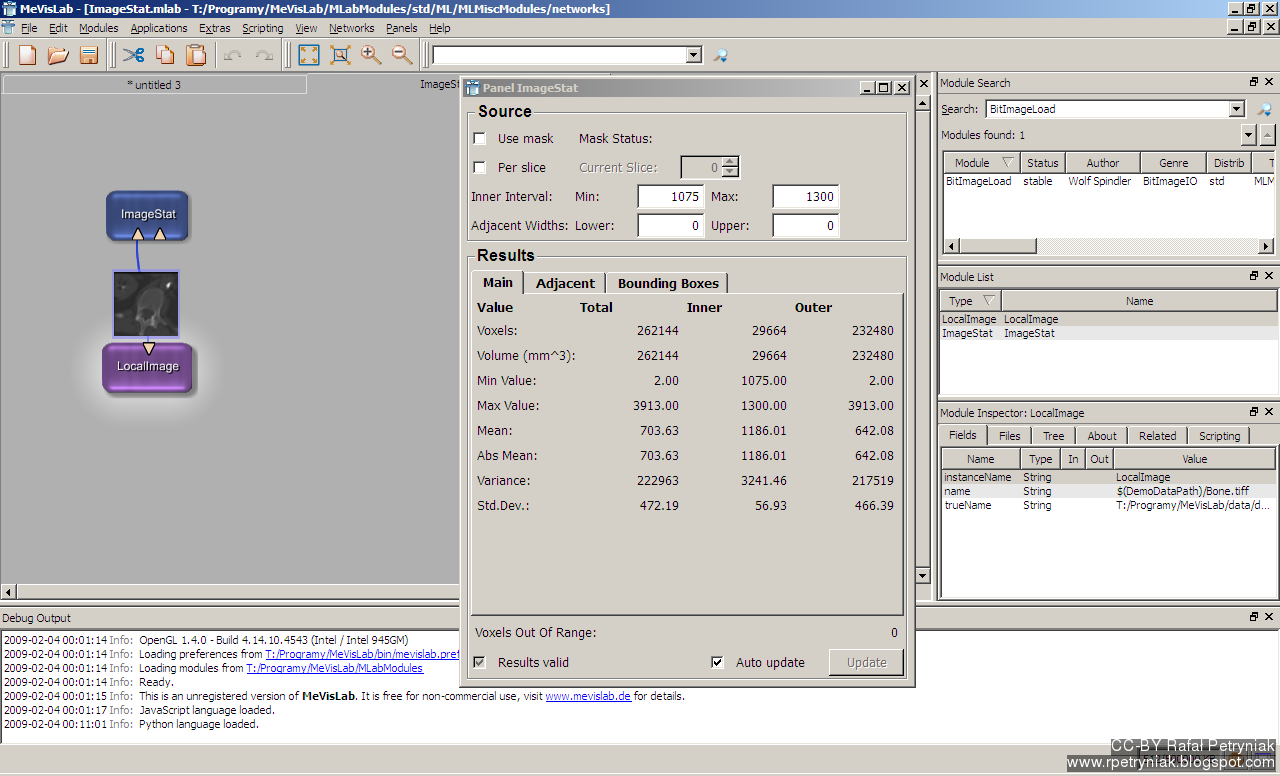
Task: Sort search results by Module column
Action: tap(981, 163)
